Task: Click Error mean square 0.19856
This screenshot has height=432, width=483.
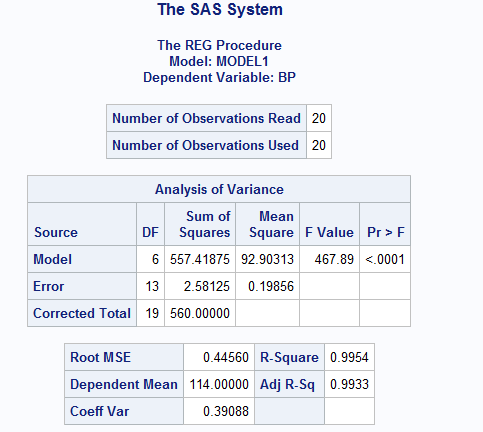Action: click(x=271, y=286)
